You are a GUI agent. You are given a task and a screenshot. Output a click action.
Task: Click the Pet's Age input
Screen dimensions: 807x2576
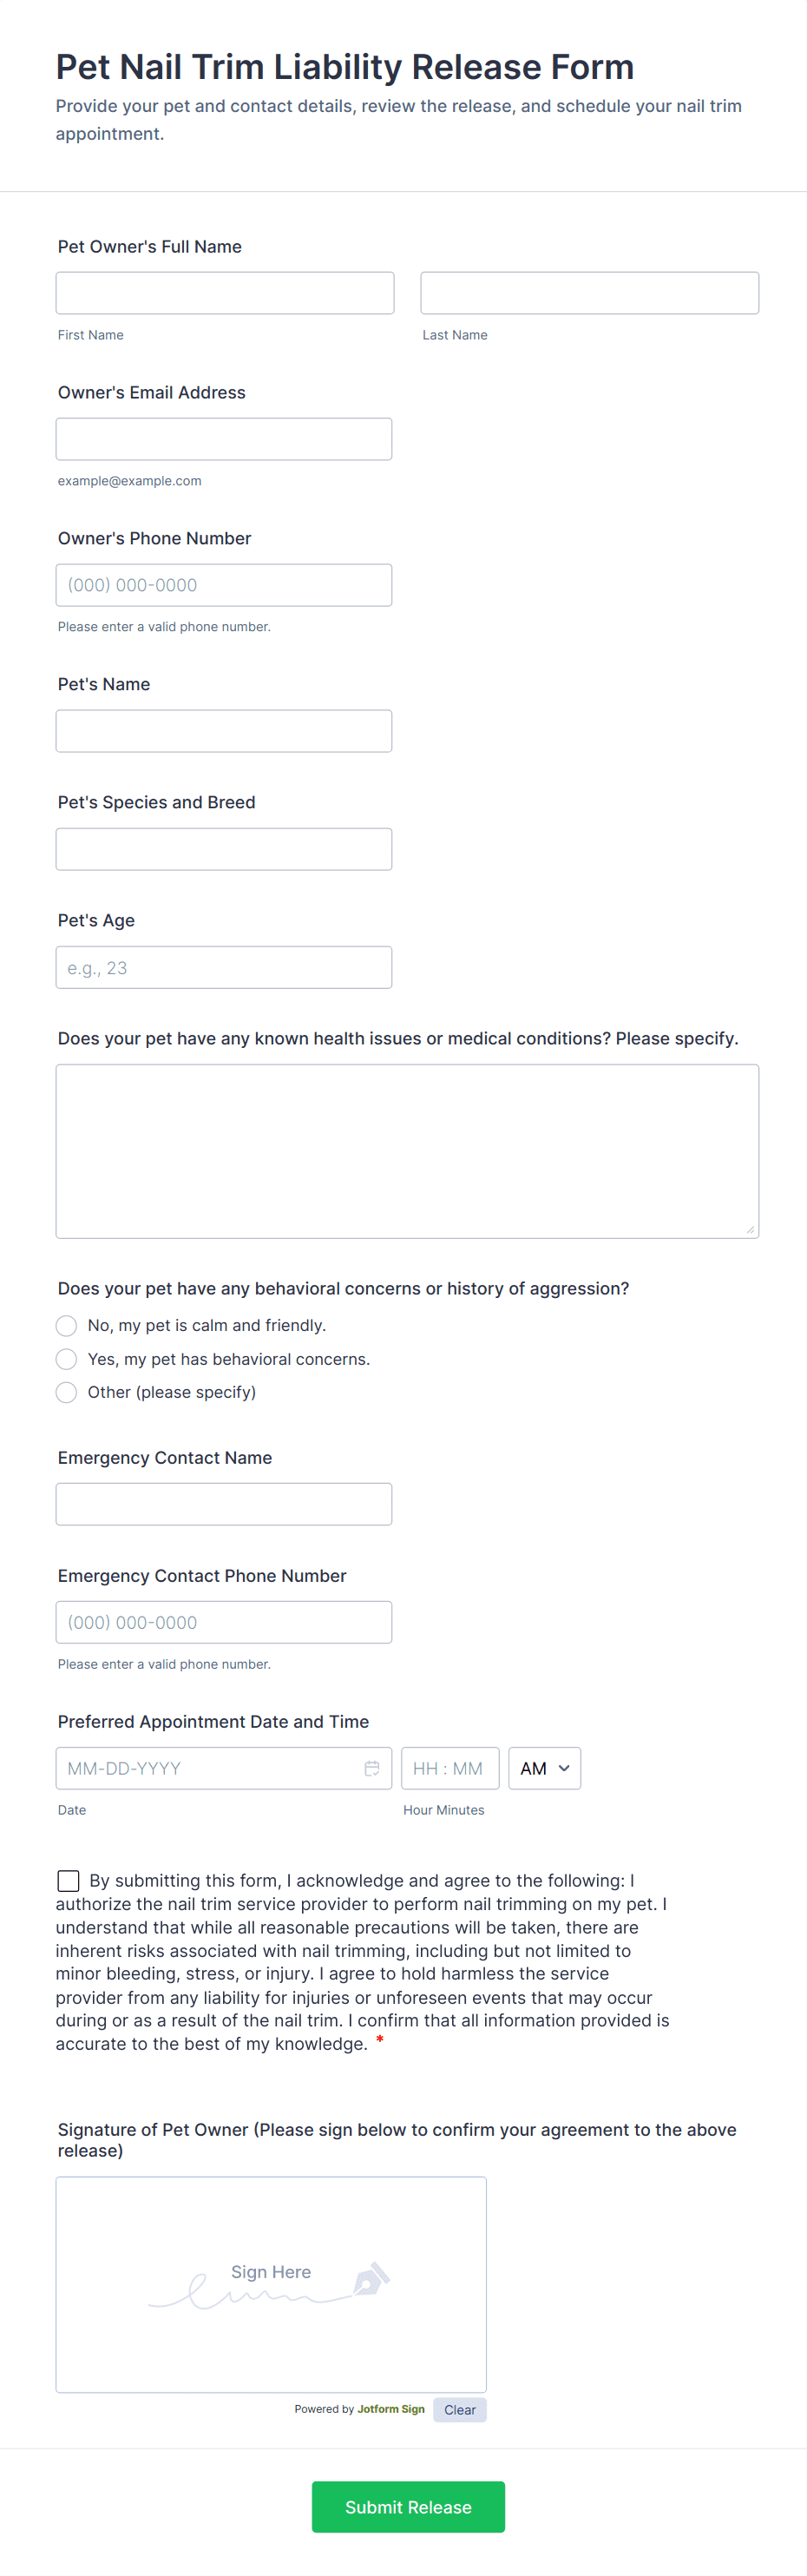pyautogui.click(x=224, y=967)
